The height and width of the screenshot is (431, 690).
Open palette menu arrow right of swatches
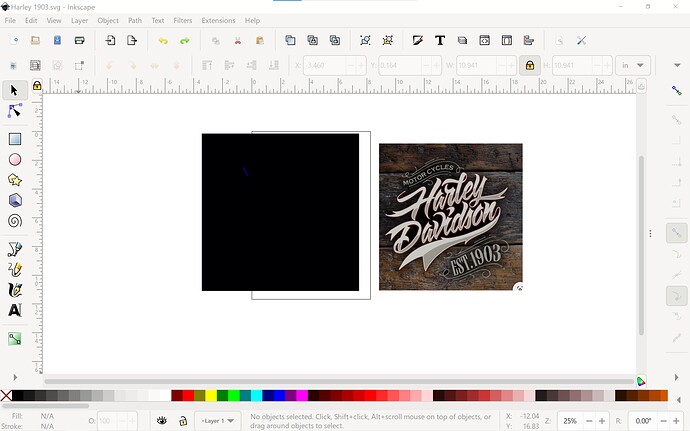tap(678, 400)
